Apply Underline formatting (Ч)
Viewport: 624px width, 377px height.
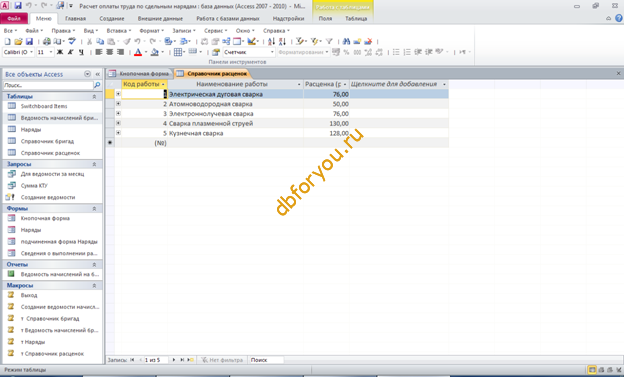pyautogui.click(x=81, y=52)
